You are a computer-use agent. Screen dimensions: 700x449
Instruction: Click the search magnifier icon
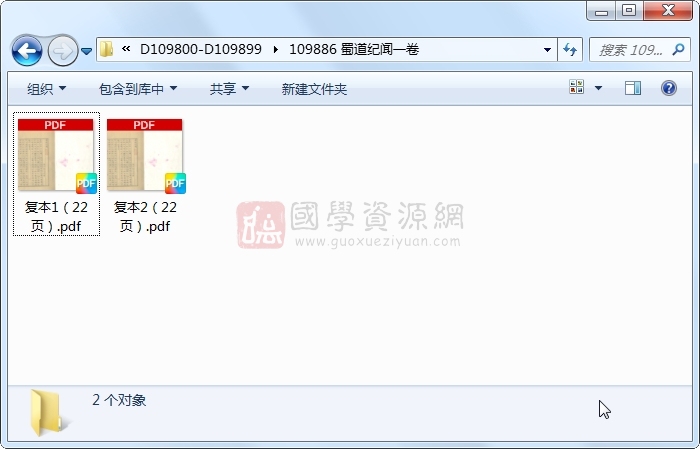678,50
